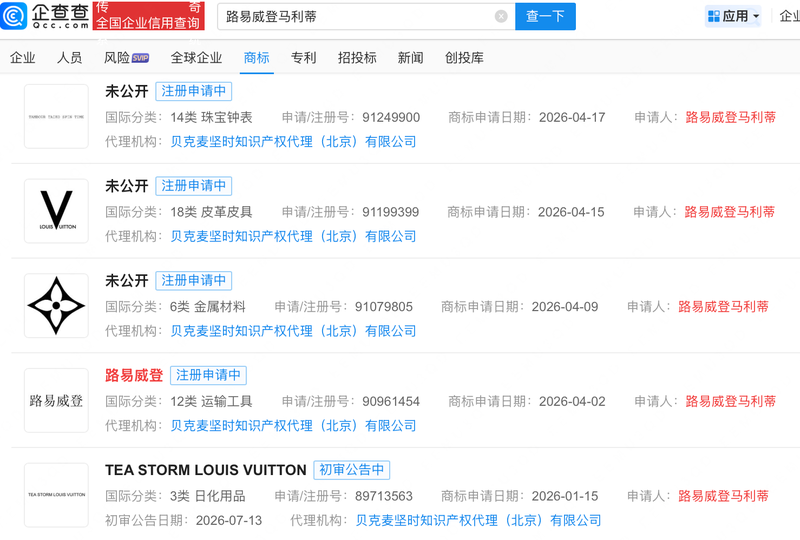Select the 商标 tab

click(257, 58)
